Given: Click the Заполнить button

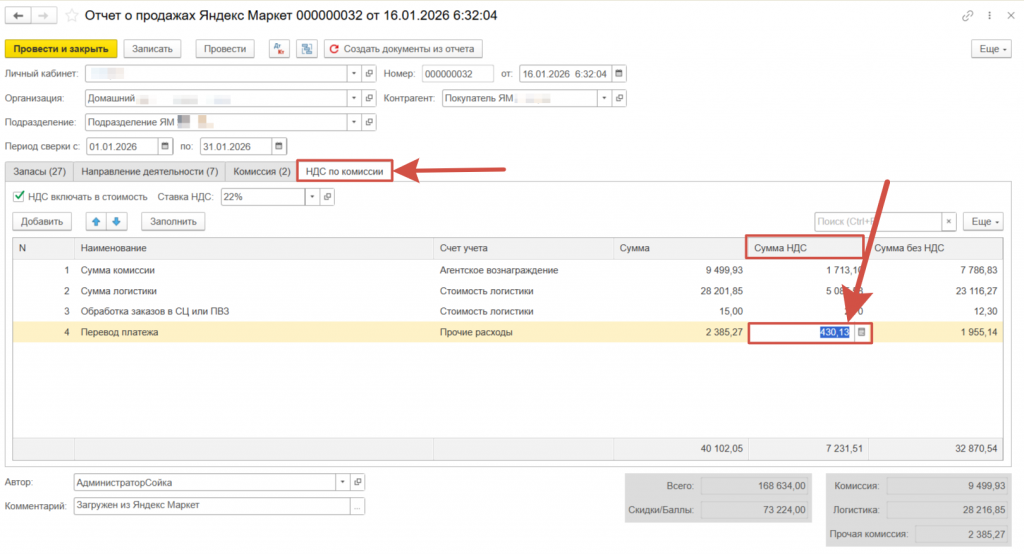Looking at the screenshot, I should [x=174, y=222].
